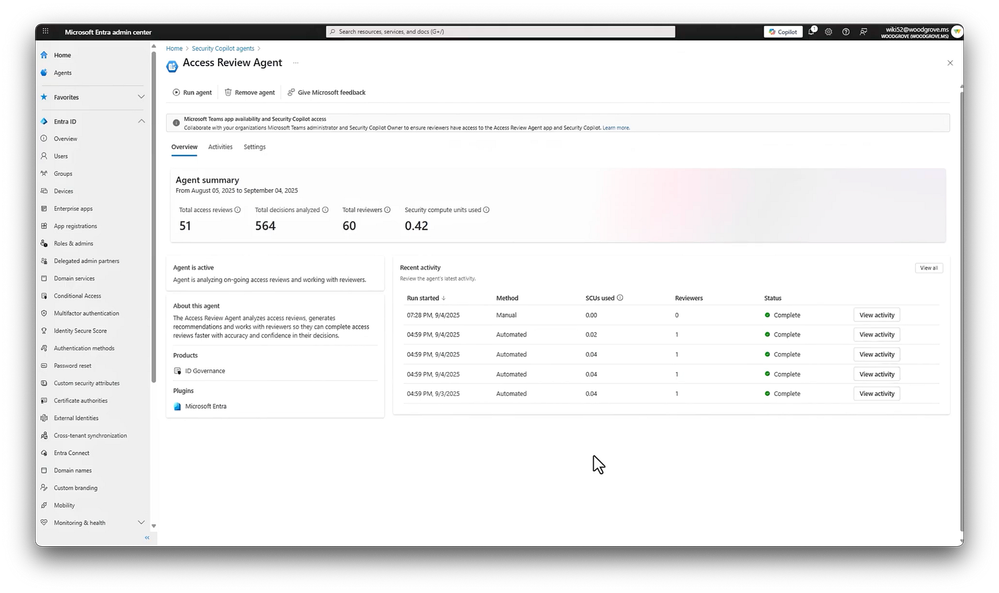
Task: Open Overview in the sidebar
Action: click(65, 139)
